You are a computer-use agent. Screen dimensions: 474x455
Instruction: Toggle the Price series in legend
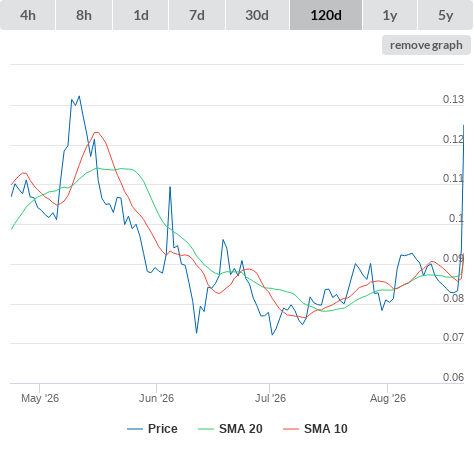point(162,429)
